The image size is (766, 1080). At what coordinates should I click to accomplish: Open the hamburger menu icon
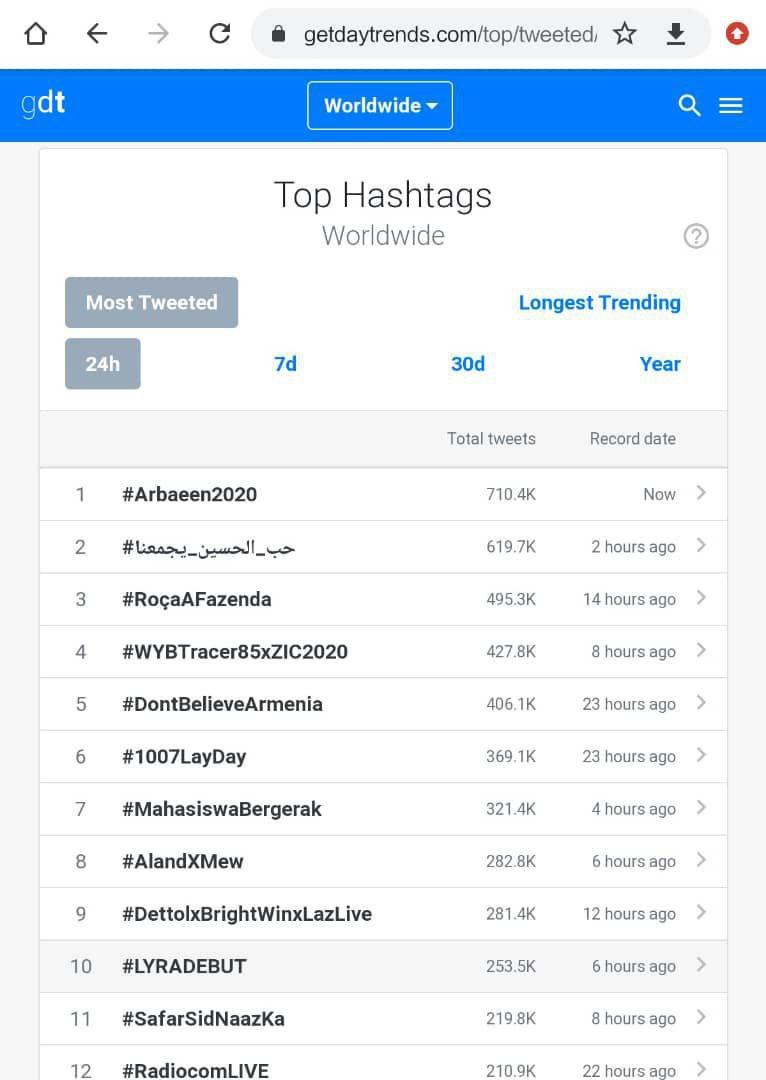(731, 105)
